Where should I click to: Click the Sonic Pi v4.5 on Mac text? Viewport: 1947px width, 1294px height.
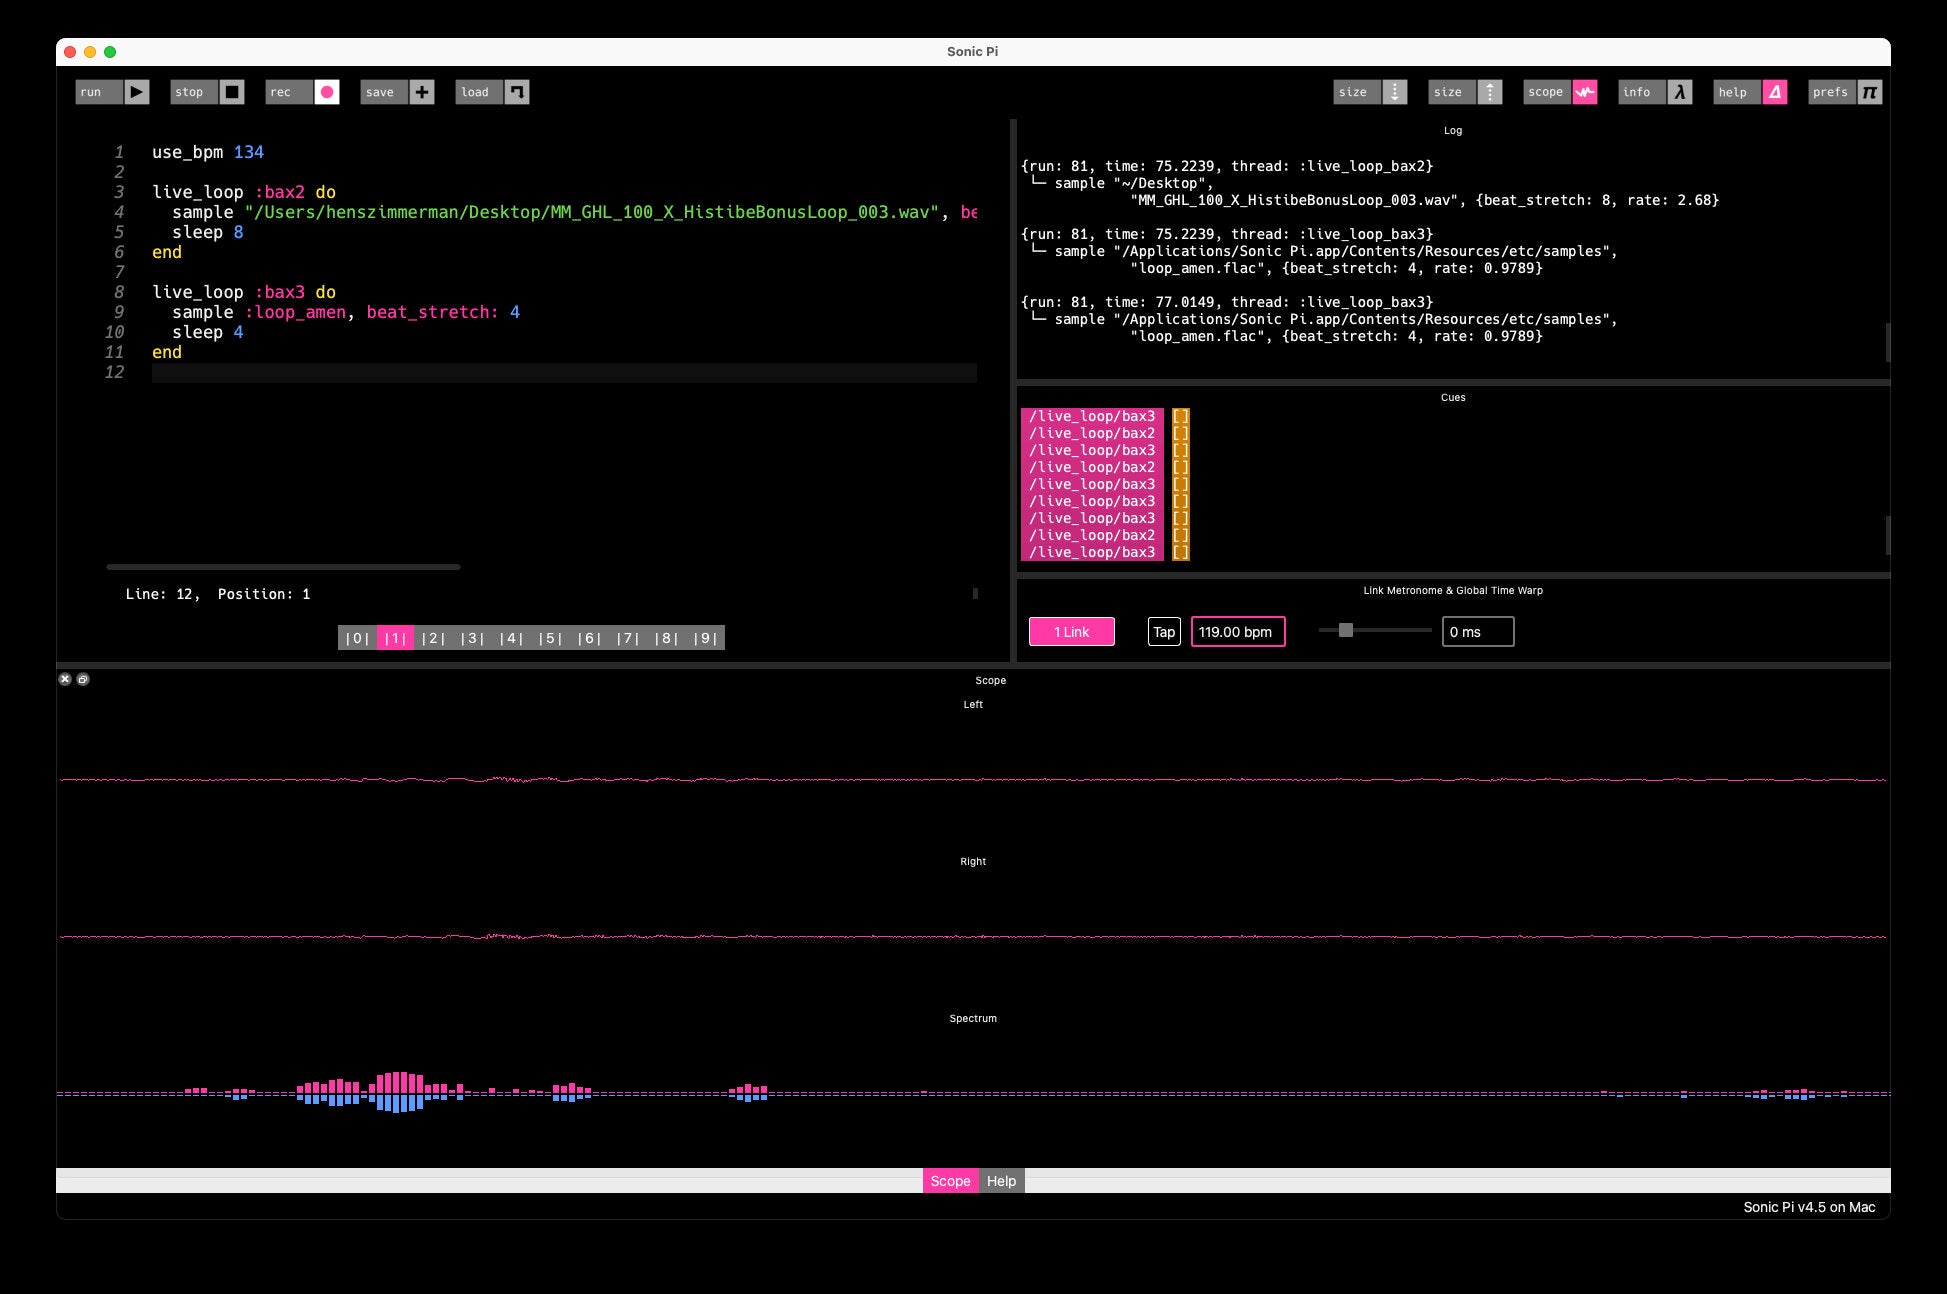1809,1207
